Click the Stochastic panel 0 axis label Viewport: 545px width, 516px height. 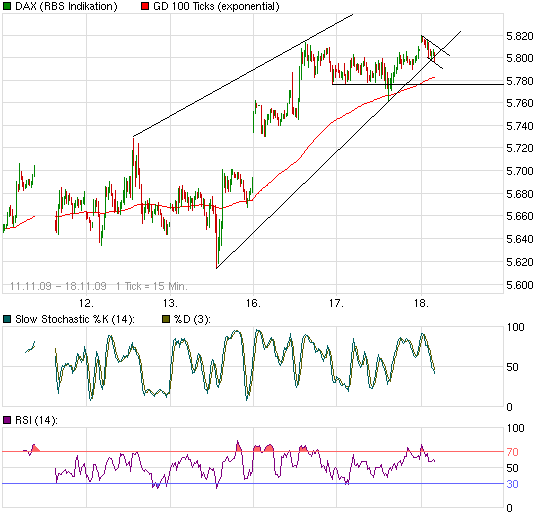click(x=509, y=407)
